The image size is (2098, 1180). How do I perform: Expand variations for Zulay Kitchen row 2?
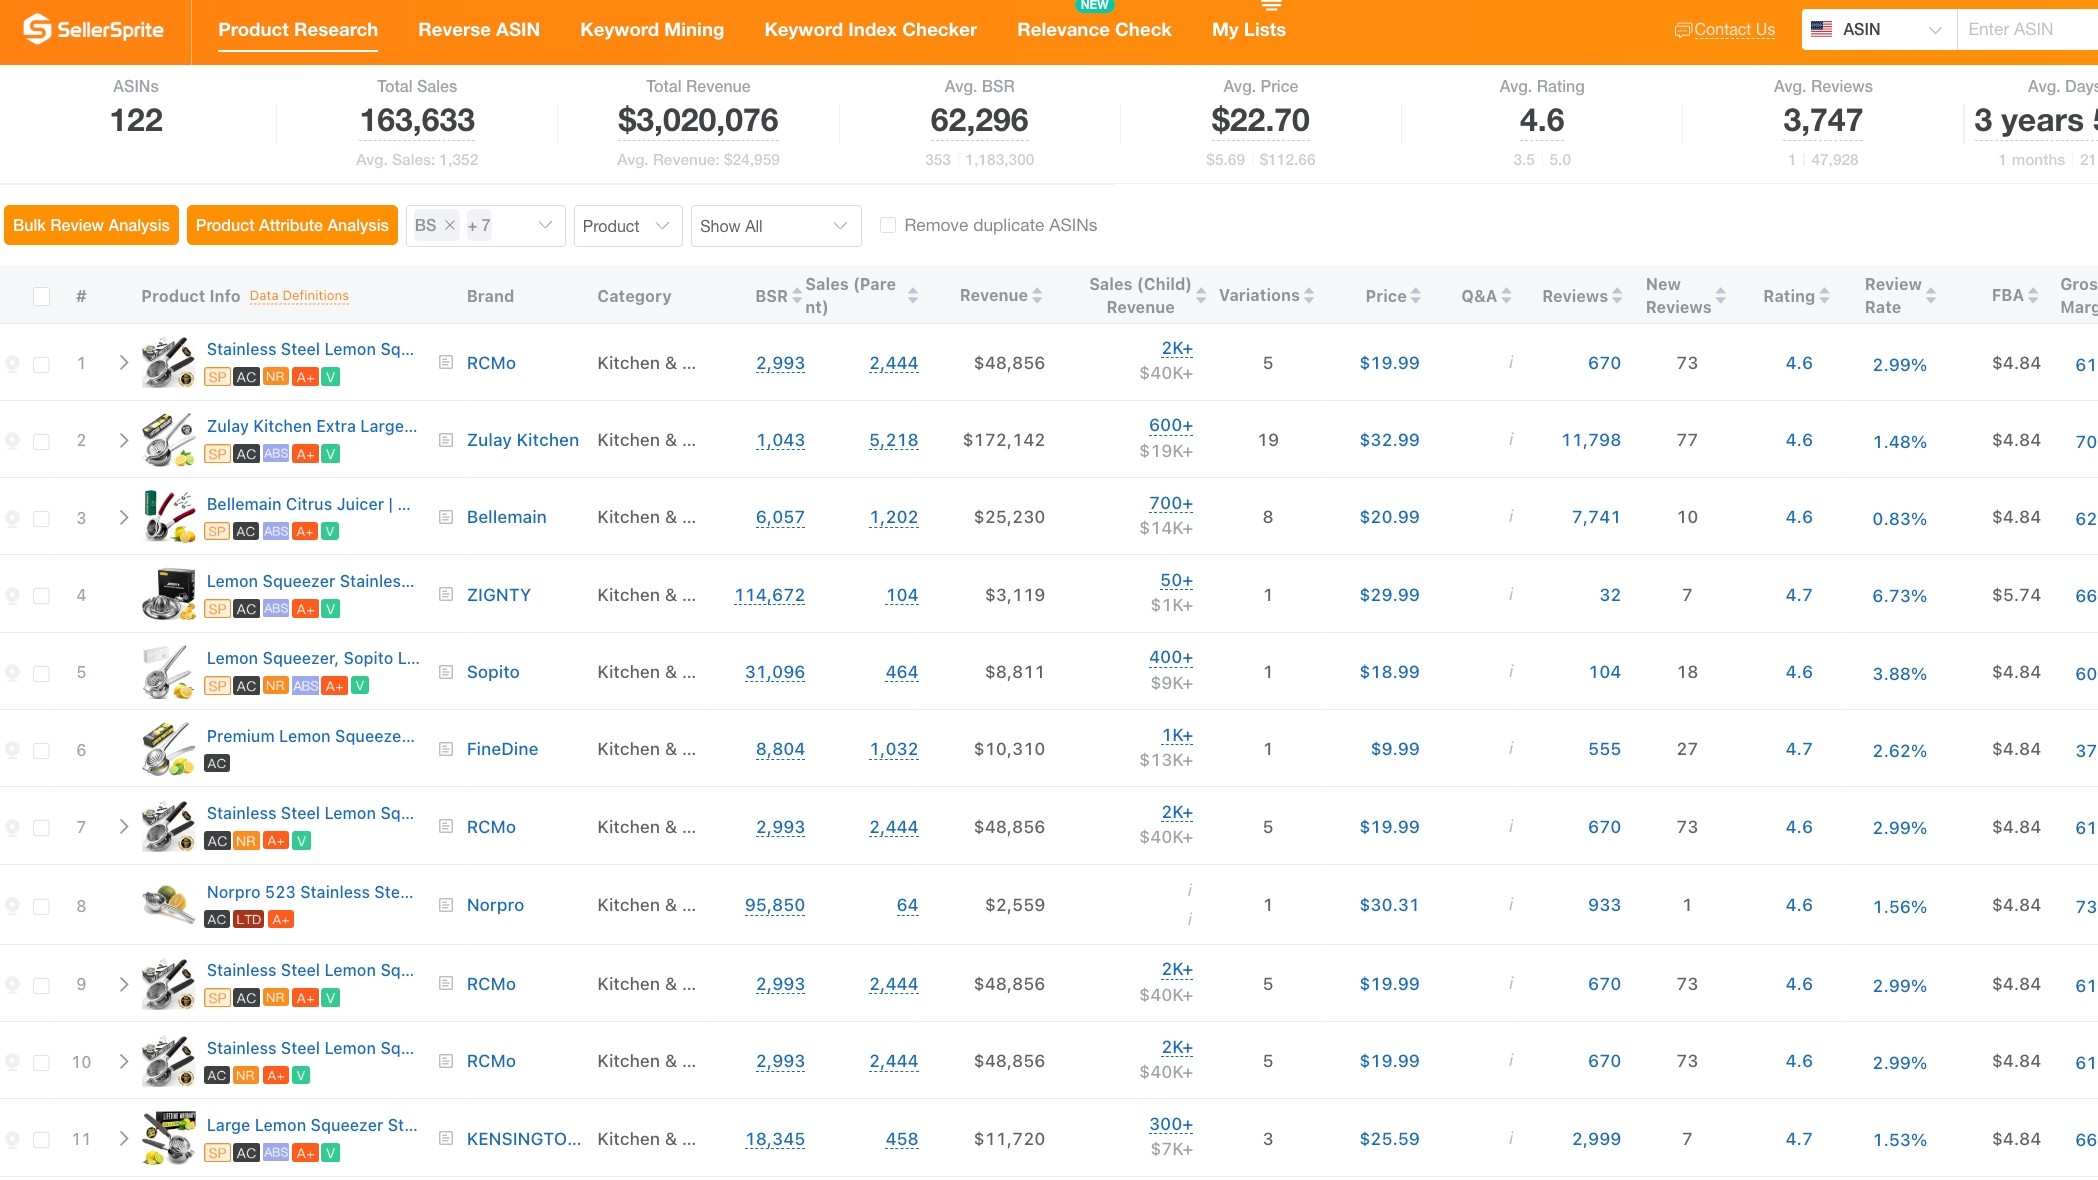(124, 440)
